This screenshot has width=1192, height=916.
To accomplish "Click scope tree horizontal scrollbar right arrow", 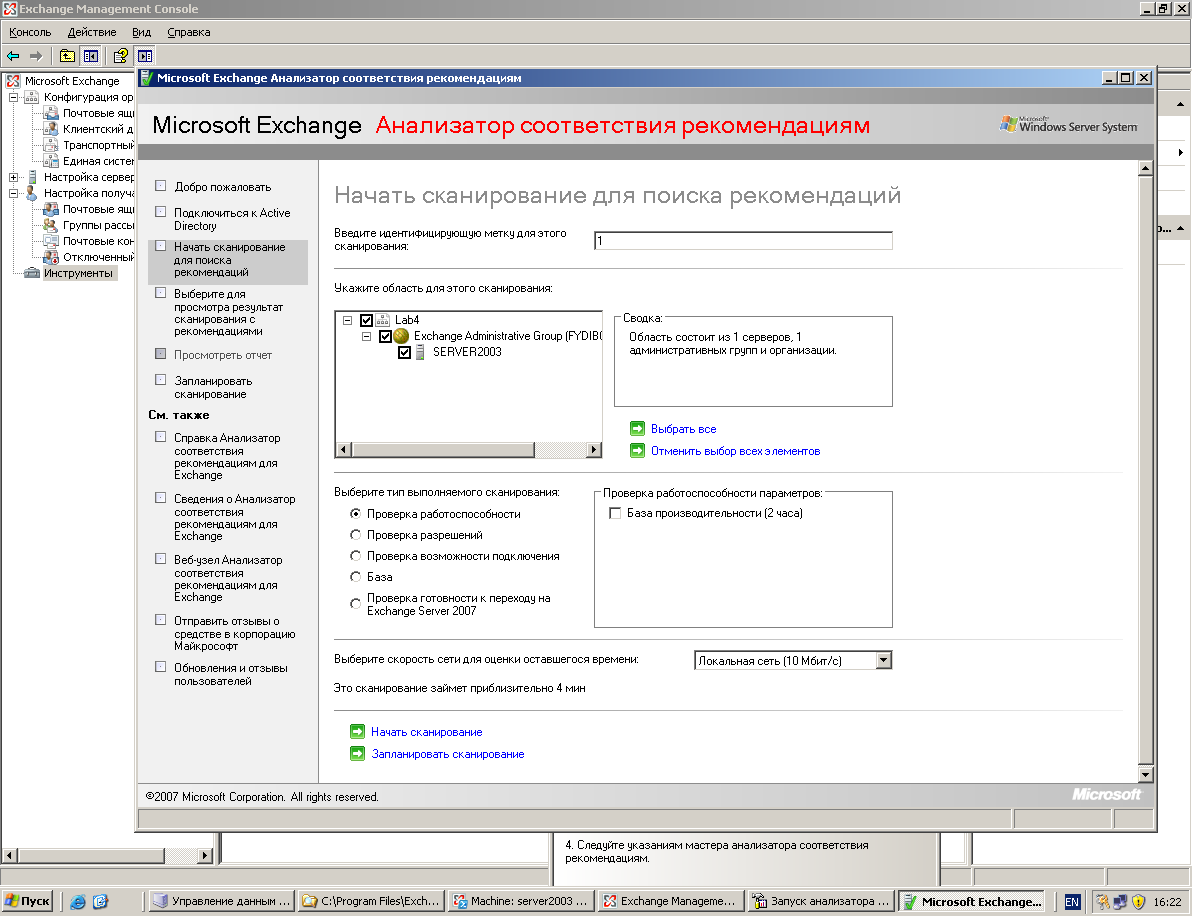I will click(594, 449).
